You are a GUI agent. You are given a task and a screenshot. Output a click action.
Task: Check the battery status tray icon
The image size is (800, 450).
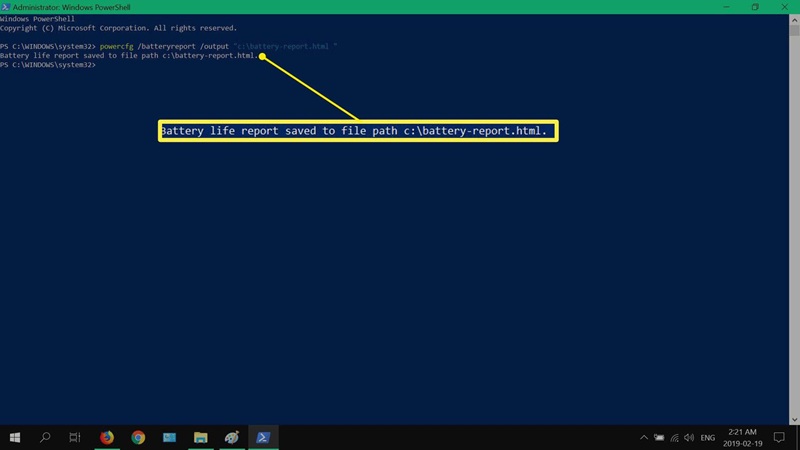coord(659,437)
